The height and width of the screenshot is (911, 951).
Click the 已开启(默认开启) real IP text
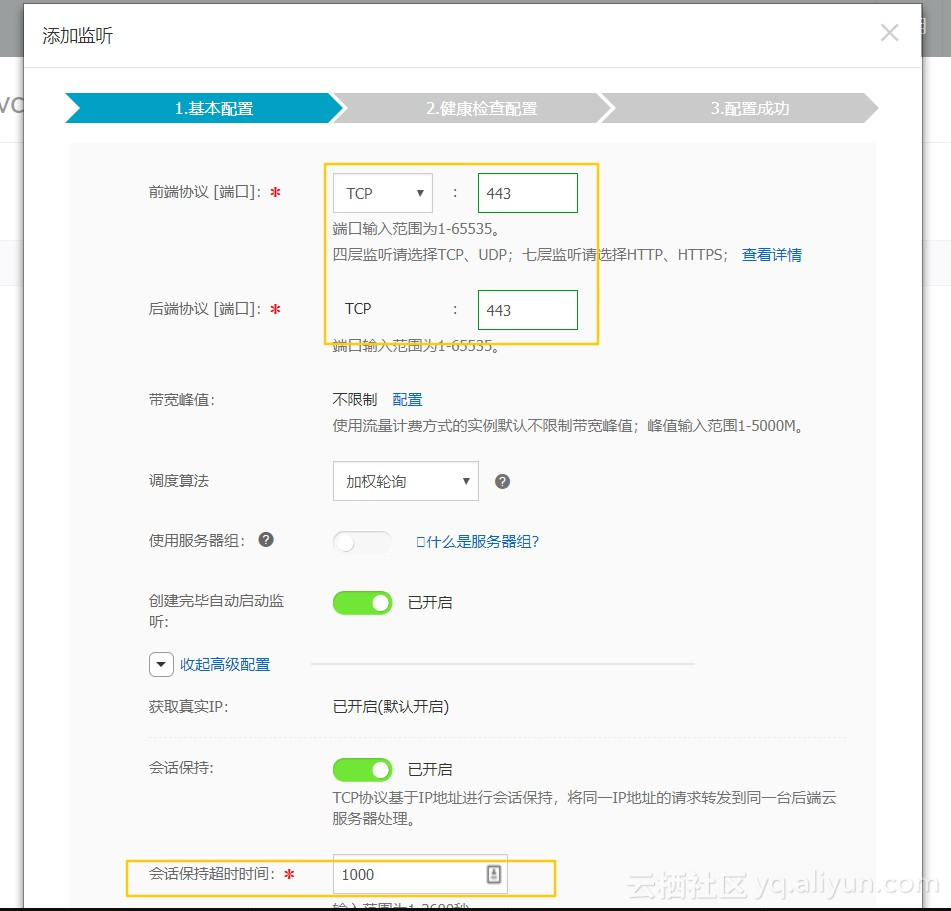391,707
